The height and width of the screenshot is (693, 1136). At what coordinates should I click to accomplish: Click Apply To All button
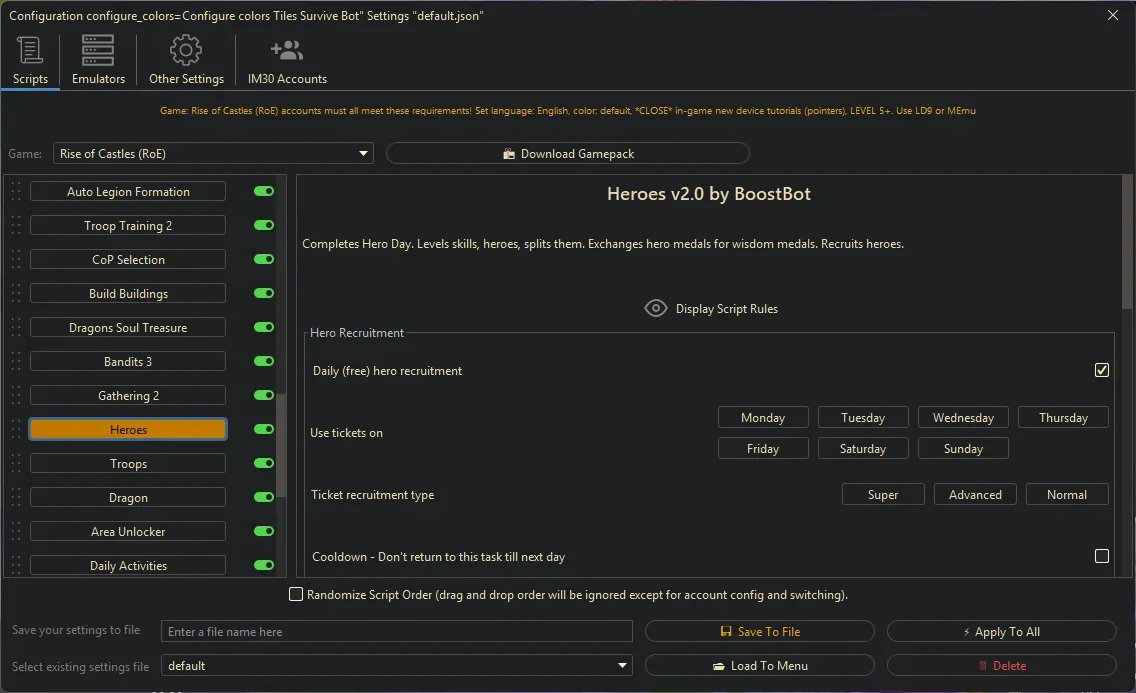(x=1001, y=631)
